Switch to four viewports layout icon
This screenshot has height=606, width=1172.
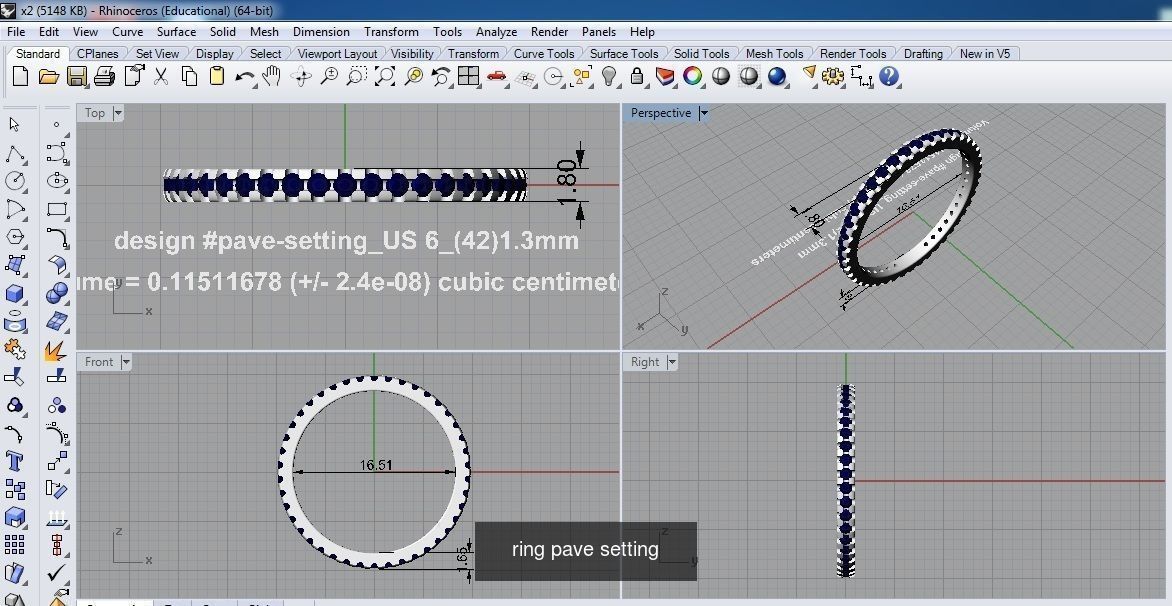(469, 76)
